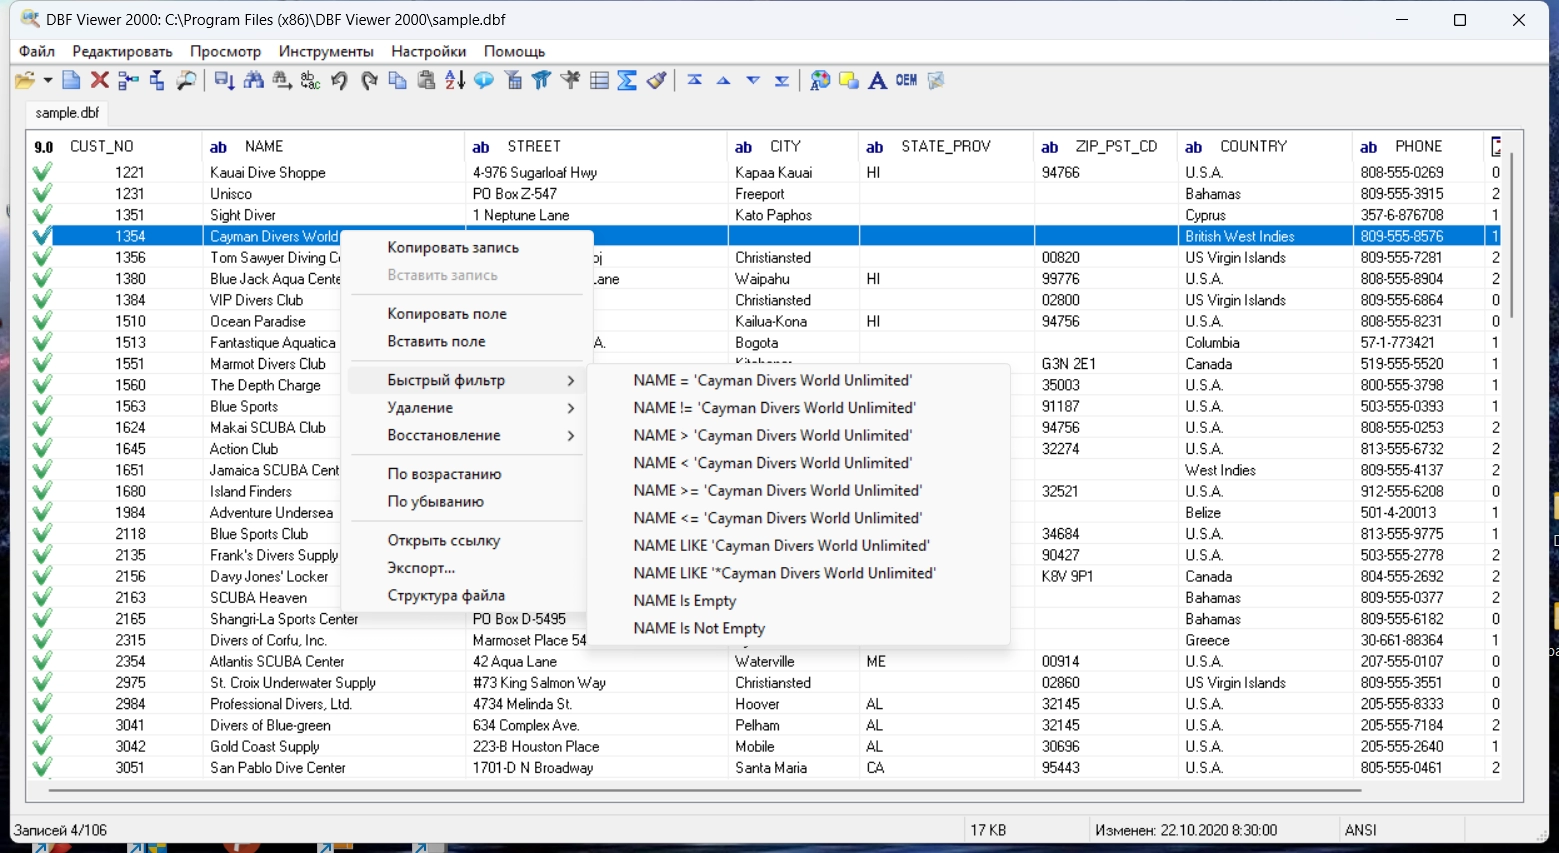Click the COUNTRY column header
The height and width of the screenshot is (853, 1559).
(x=1253, y=147)
